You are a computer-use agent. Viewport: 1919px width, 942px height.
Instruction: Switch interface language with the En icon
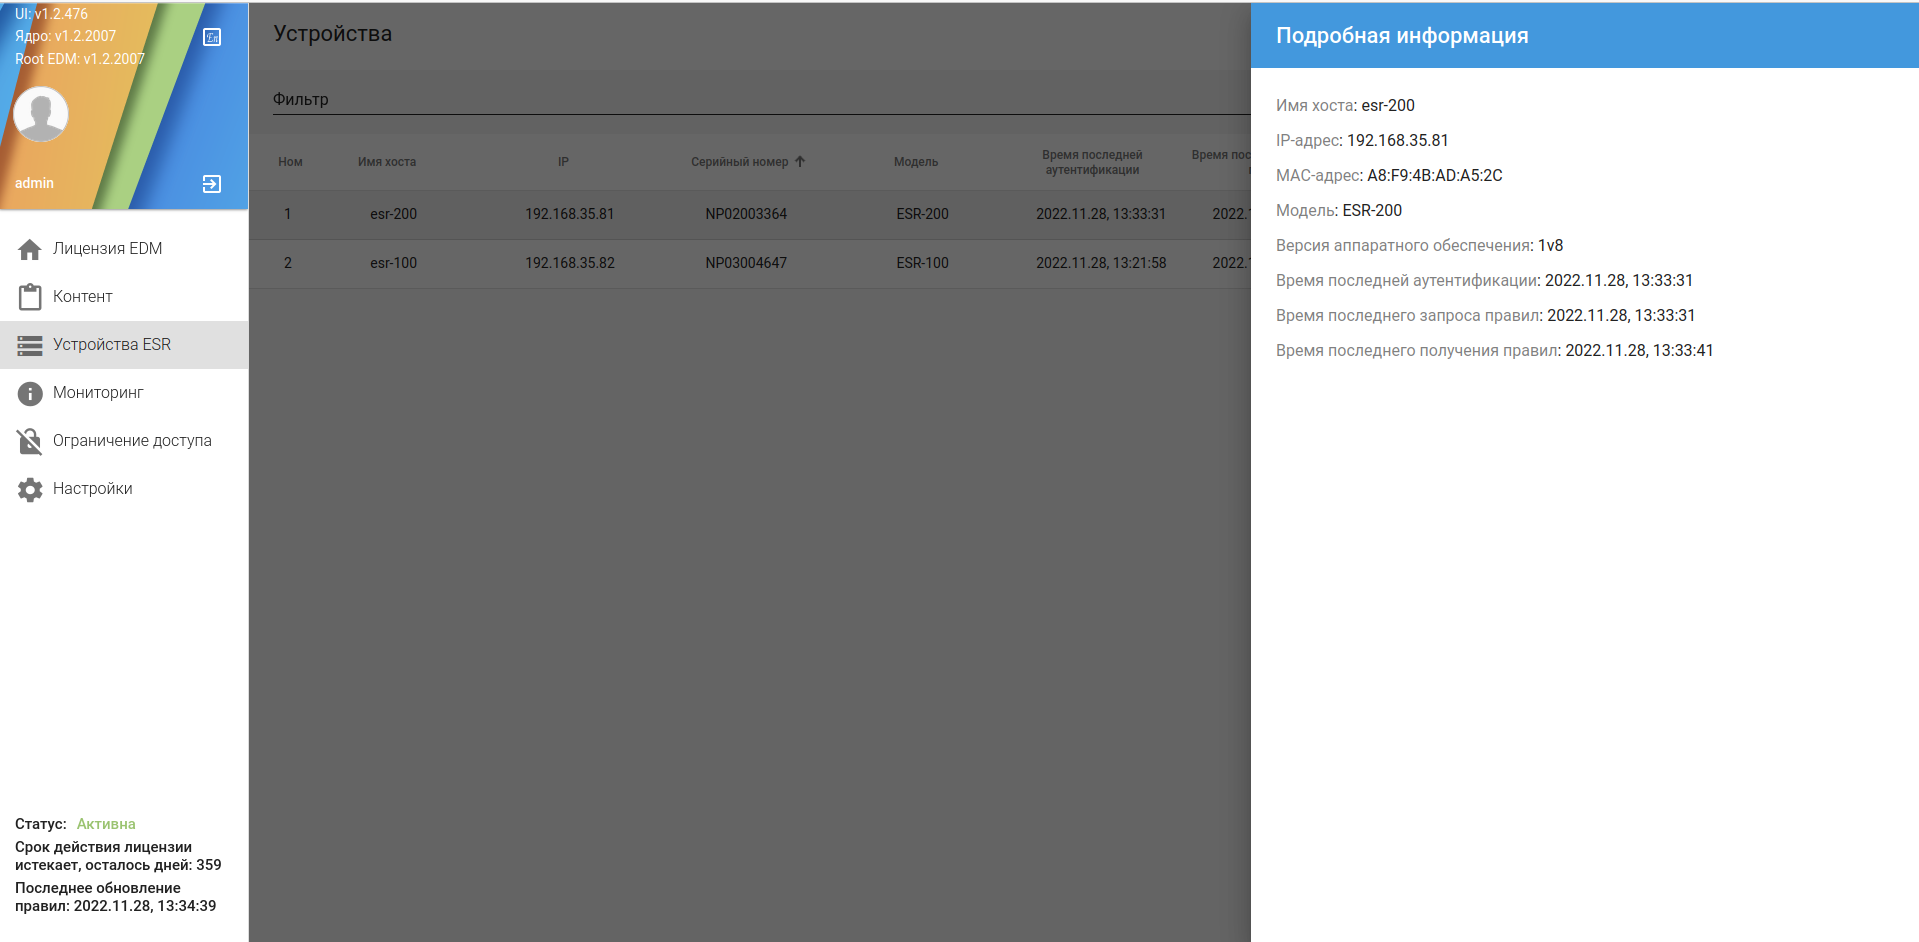[x=212, y=37]
